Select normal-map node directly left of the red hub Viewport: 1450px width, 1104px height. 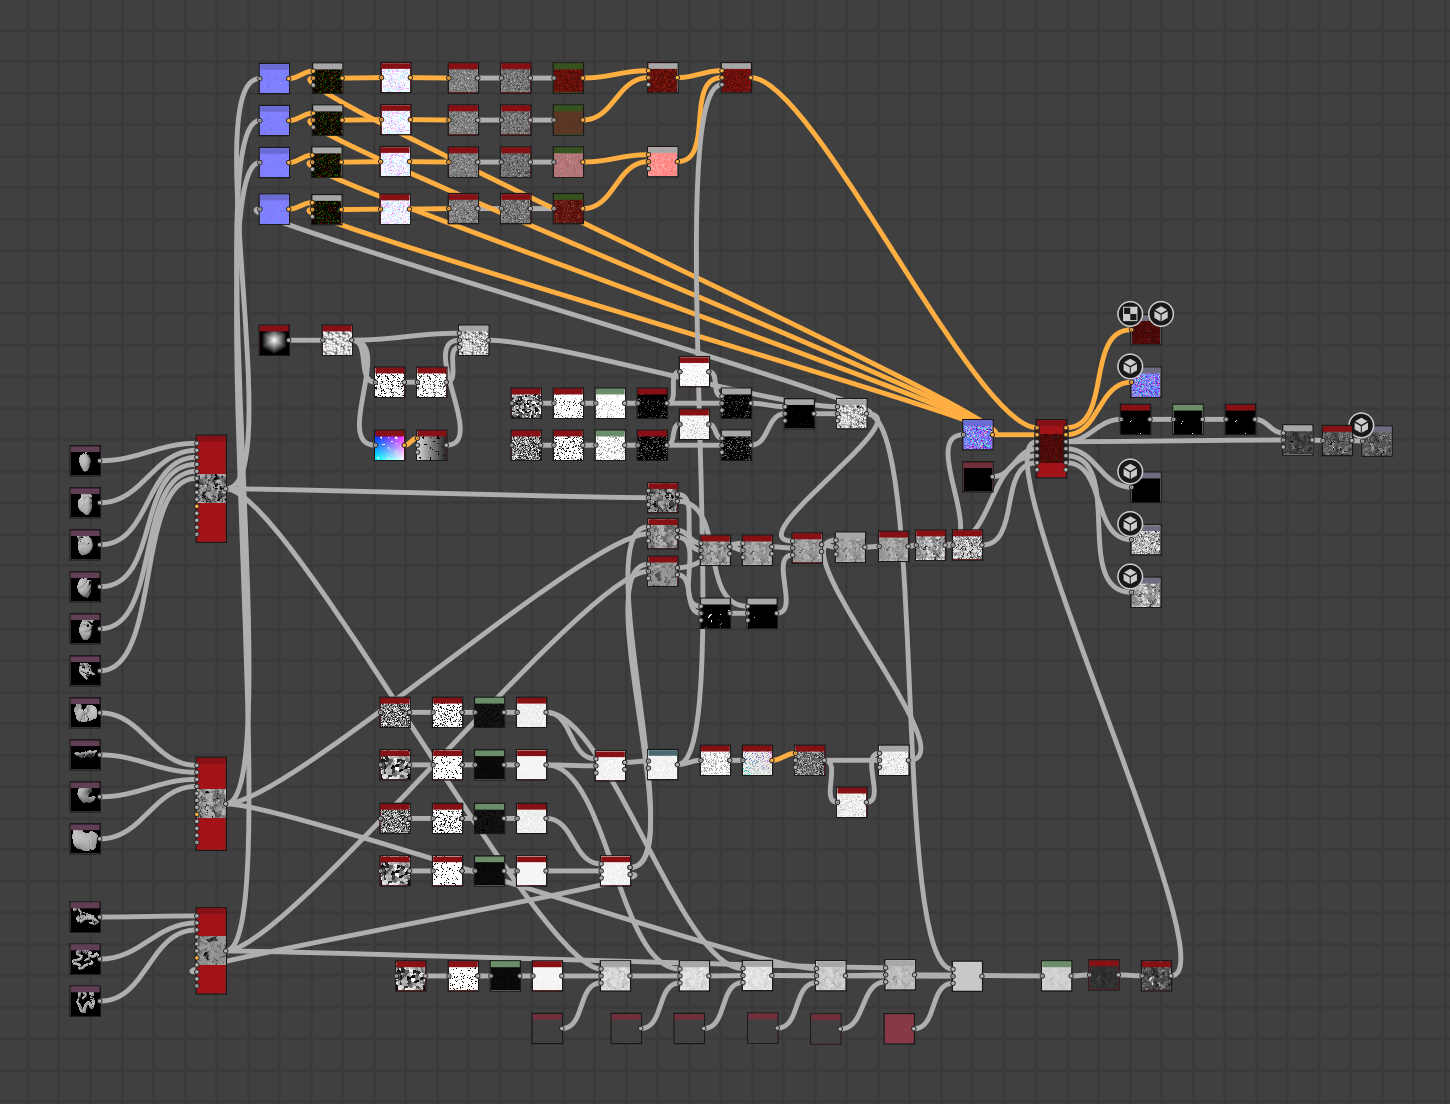pyautogui.click(x=977, y=435)
